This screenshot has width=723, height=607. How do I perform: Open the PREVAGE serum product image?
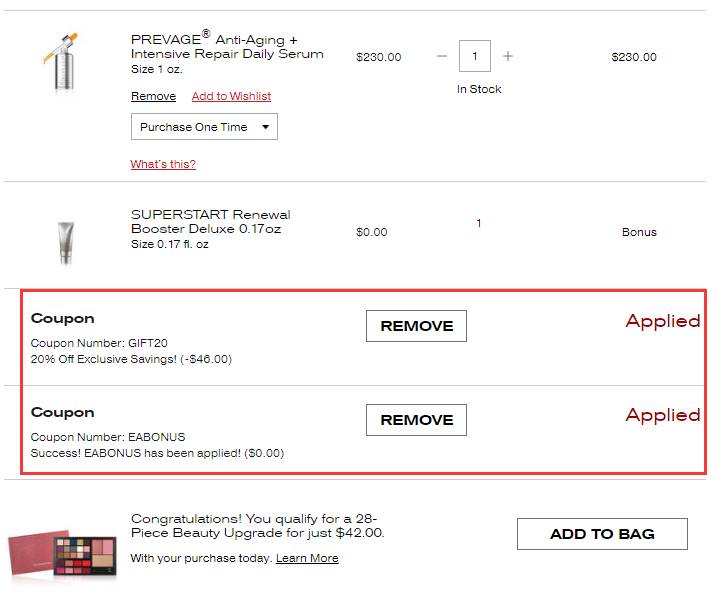coord(60,63)
